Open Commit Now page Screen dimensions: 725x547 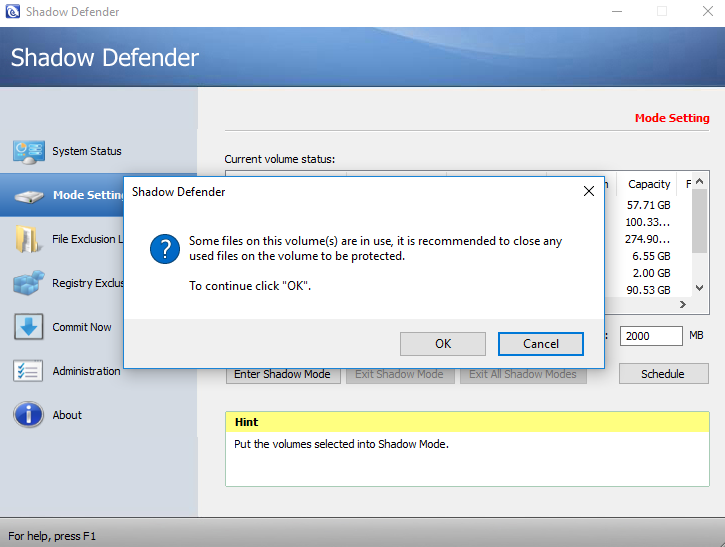[x=81, y=327]
